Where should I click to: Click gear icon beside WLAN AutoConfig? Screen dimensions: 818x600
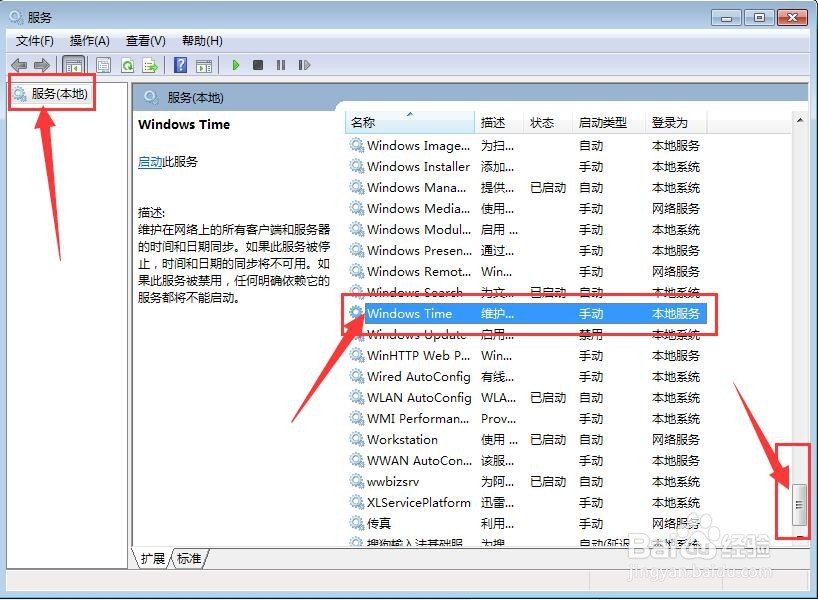tap(357, 398)
